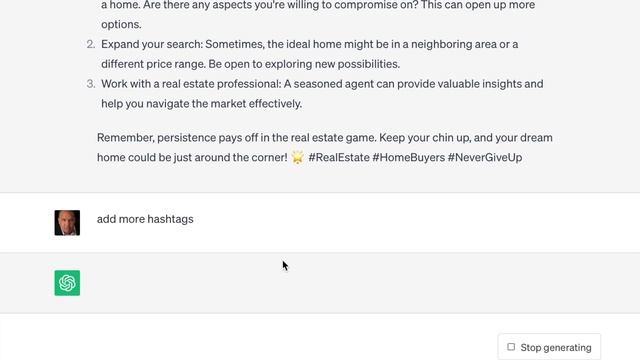The image size is (640, 360).
Task: Click the #RealEstate hashtag
Action: (339, 158)
